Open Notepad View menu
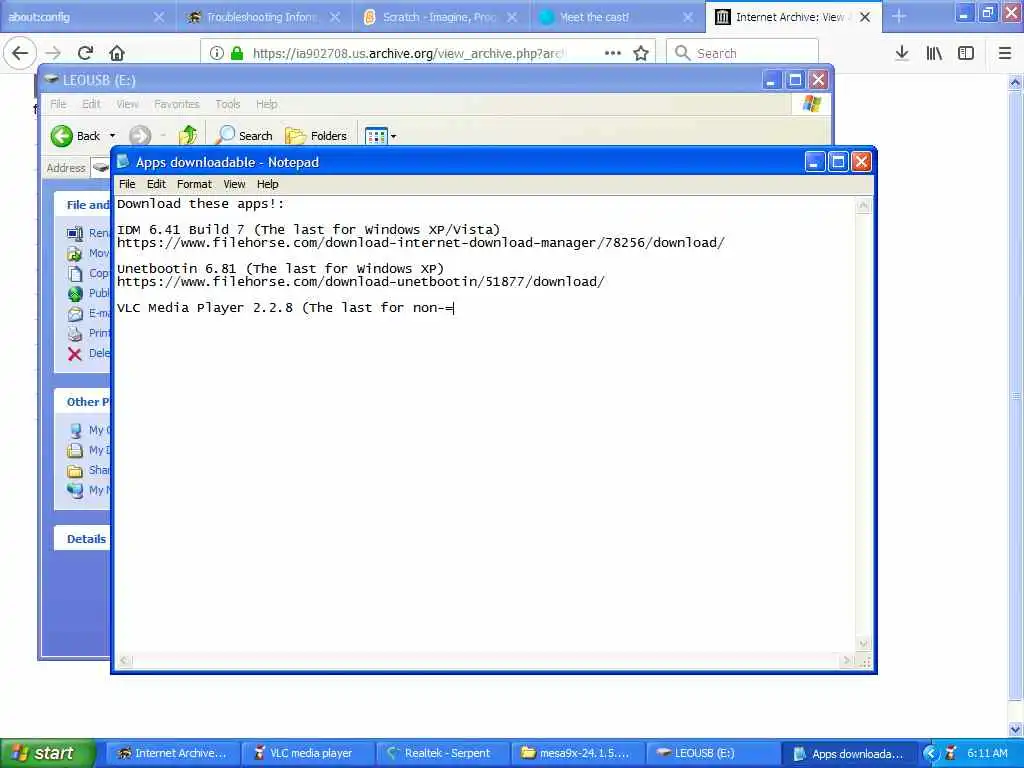This screenshot has width=1024, height=768. 234,184
